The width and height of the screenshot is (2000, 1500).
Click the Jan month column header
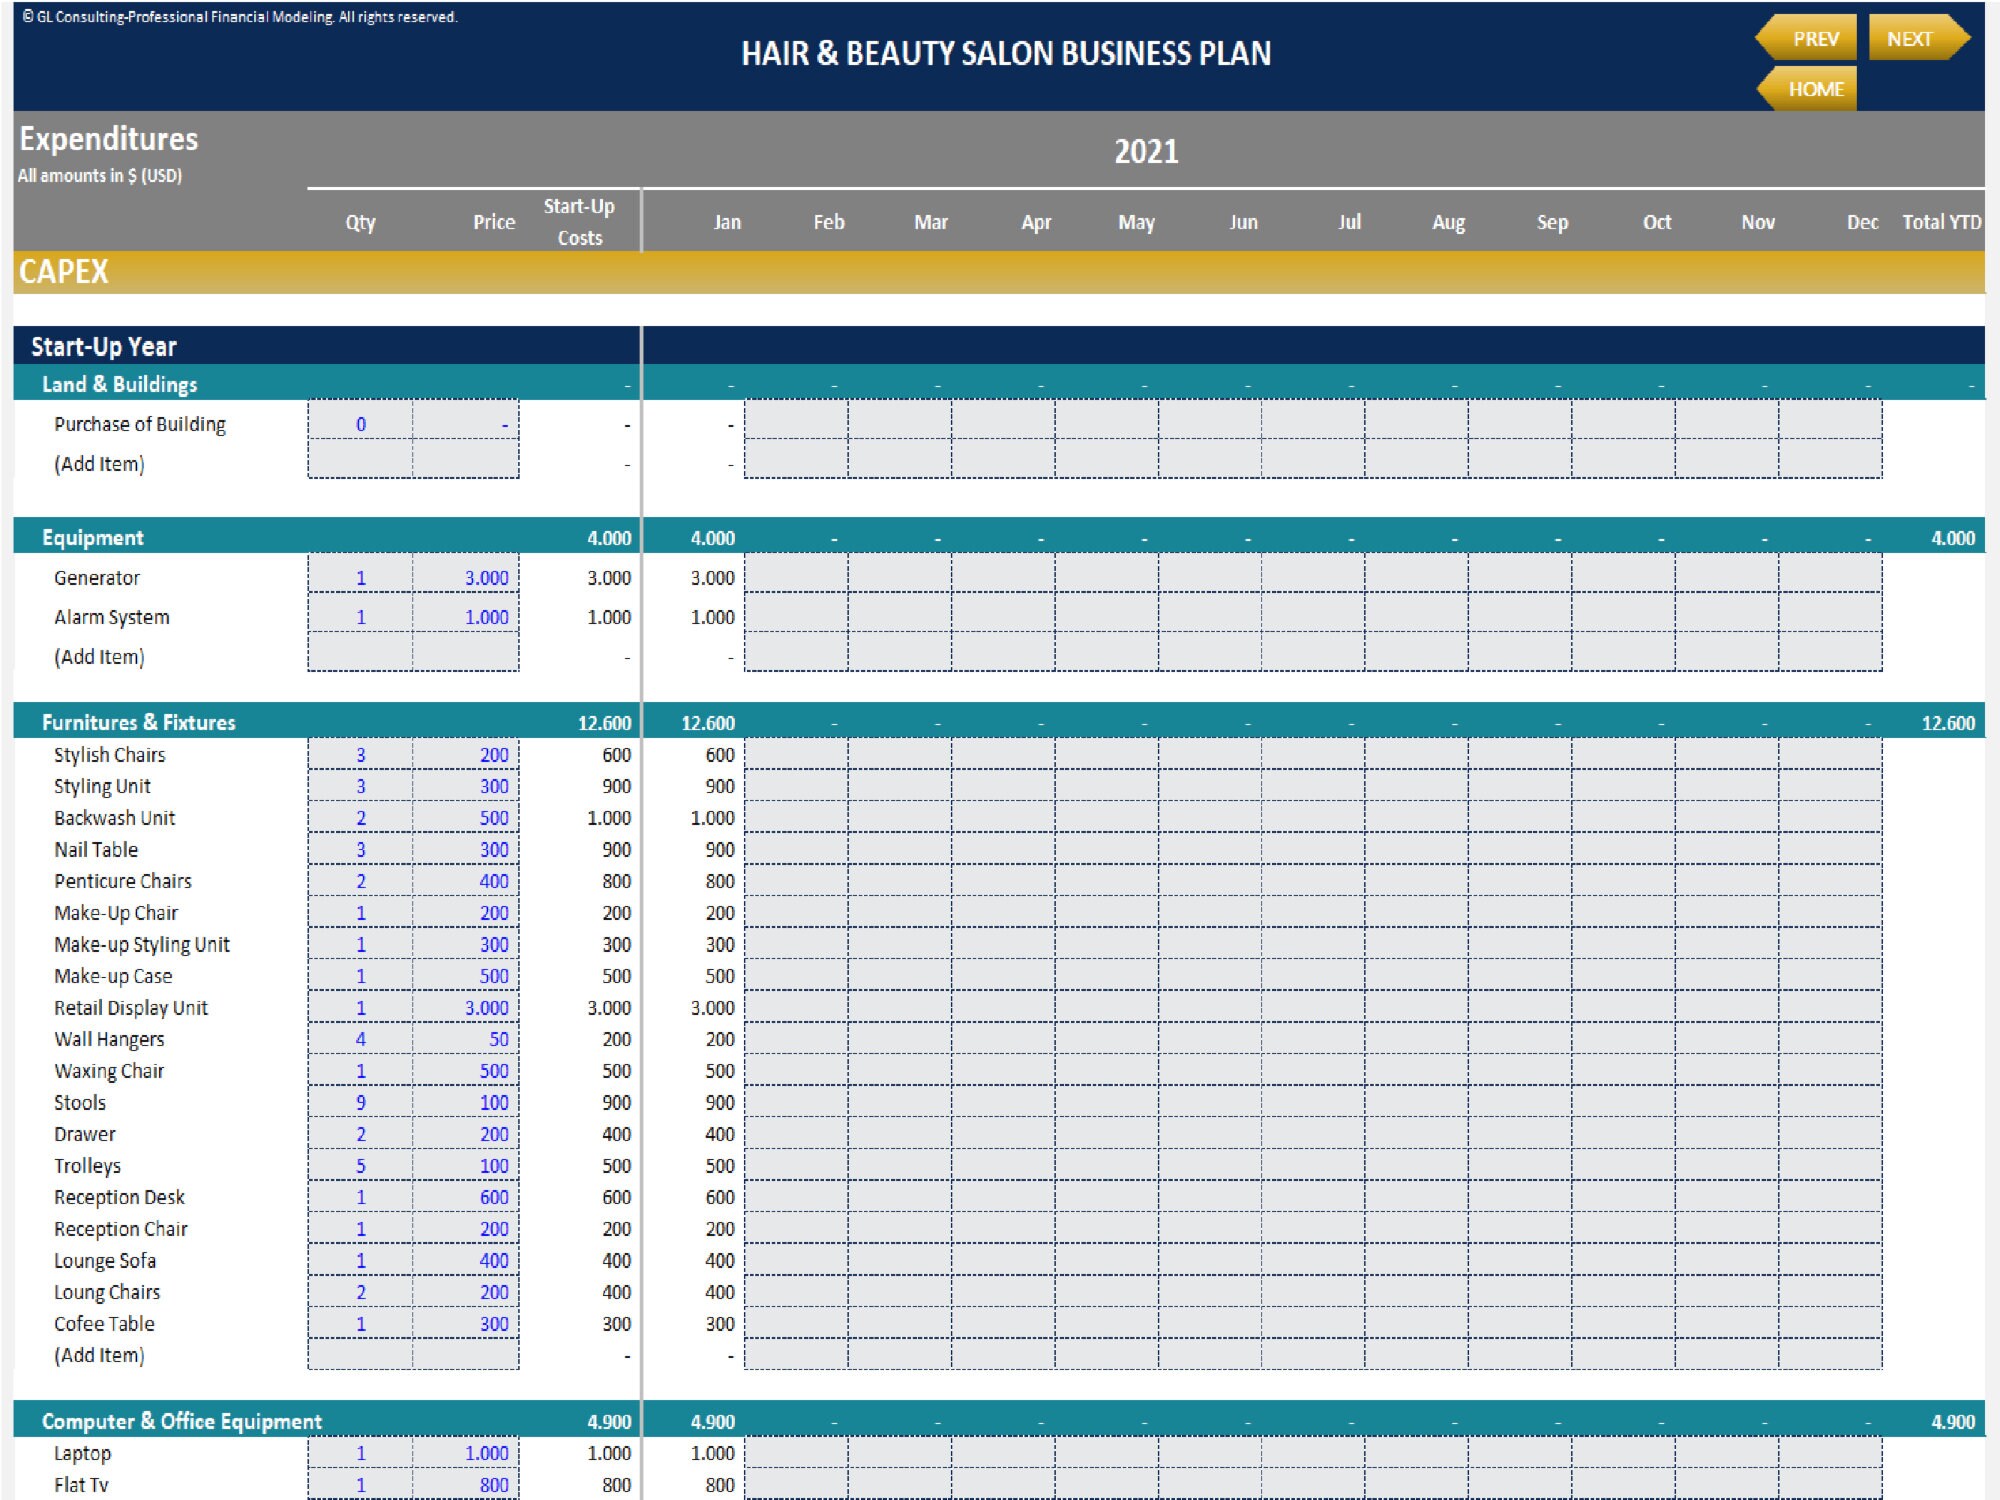727,222
